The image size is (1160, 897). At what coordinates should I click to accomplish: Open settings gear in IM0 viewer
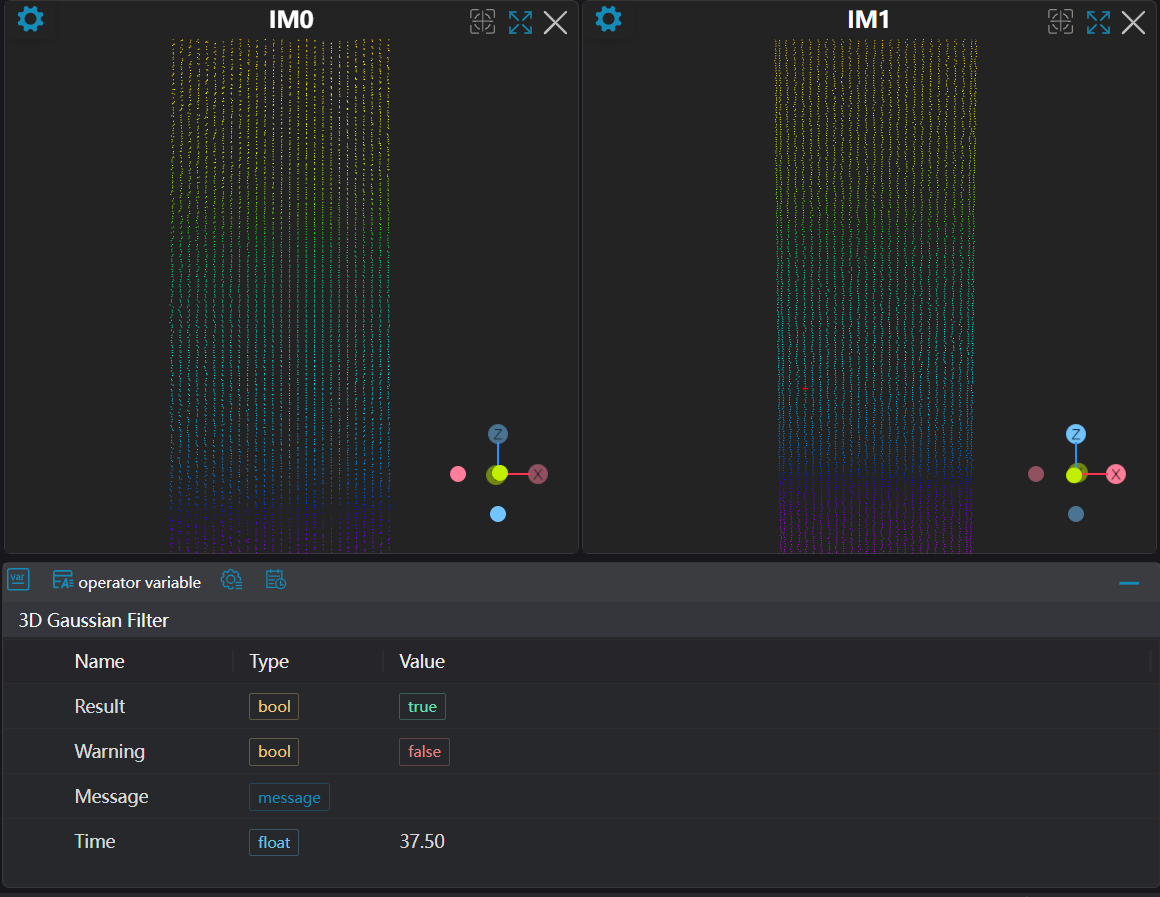pyautogui.click(x=31, y=19)
